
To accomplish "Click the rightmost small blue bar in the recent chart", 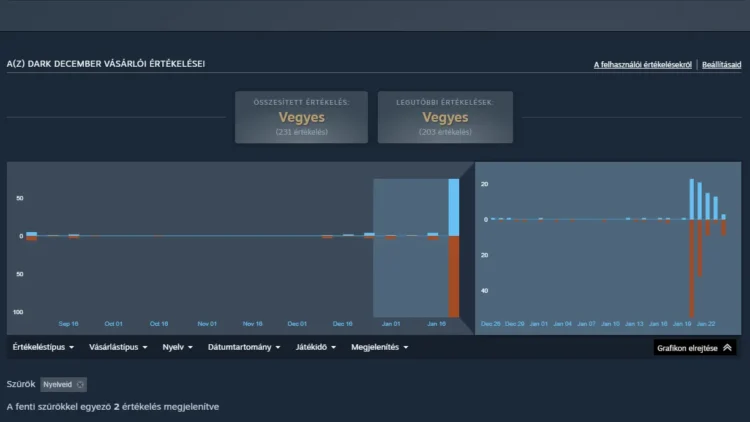I will [x=724, y=217].
